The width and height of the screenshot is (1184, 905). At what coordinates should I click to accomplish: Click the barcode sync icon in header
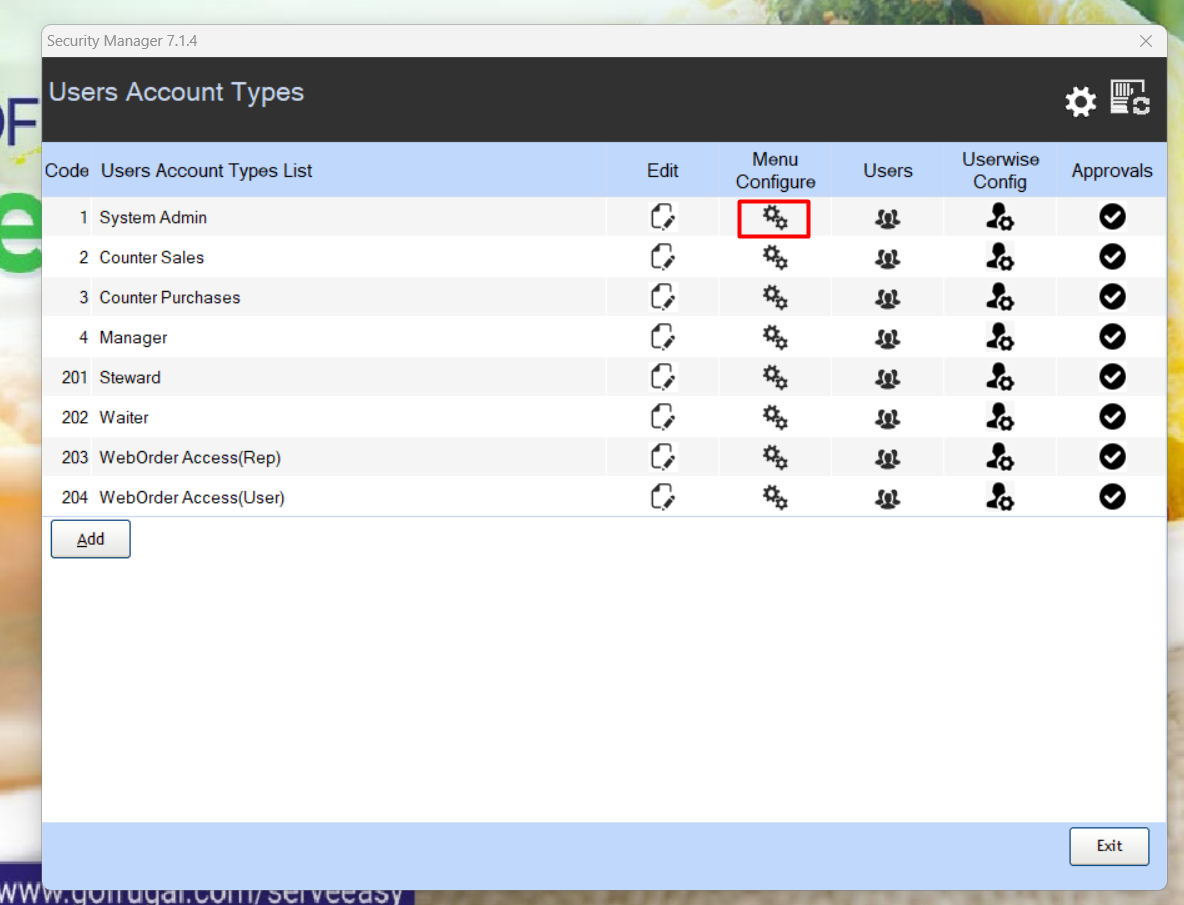click(1130, 98)
